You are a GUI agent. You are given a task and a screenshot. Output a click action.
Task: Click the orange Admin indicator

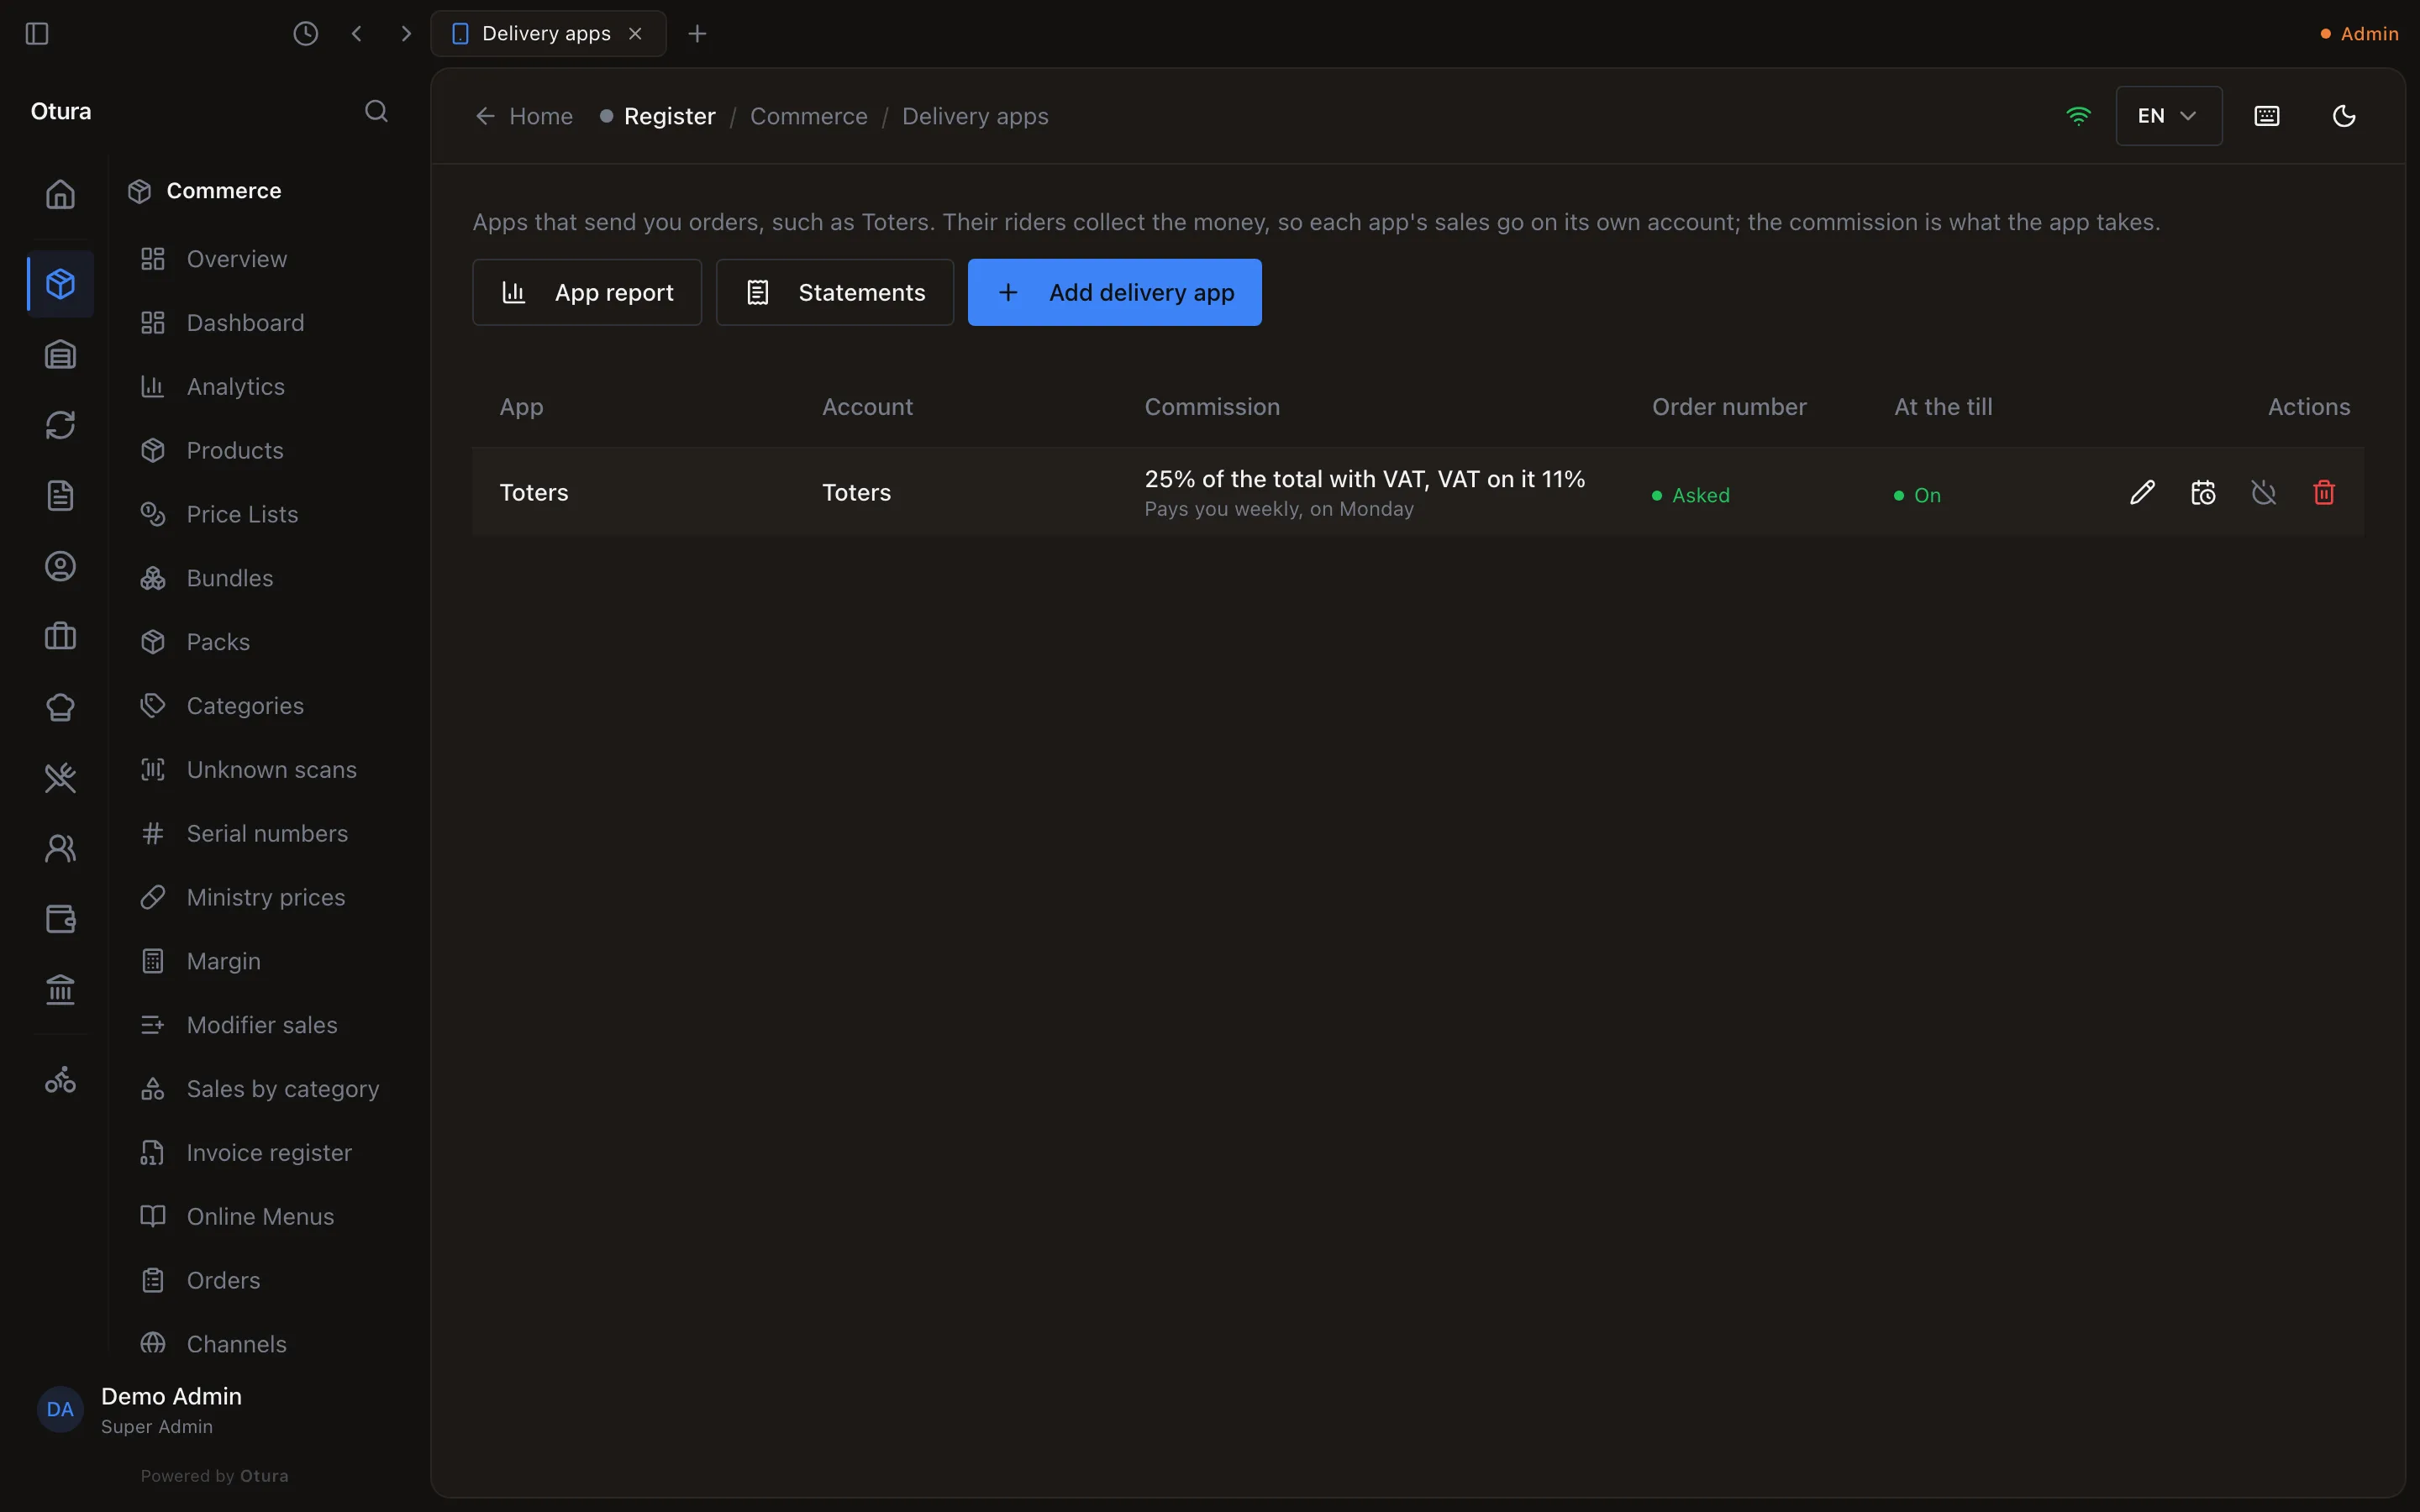click(x=2359, y=34)
